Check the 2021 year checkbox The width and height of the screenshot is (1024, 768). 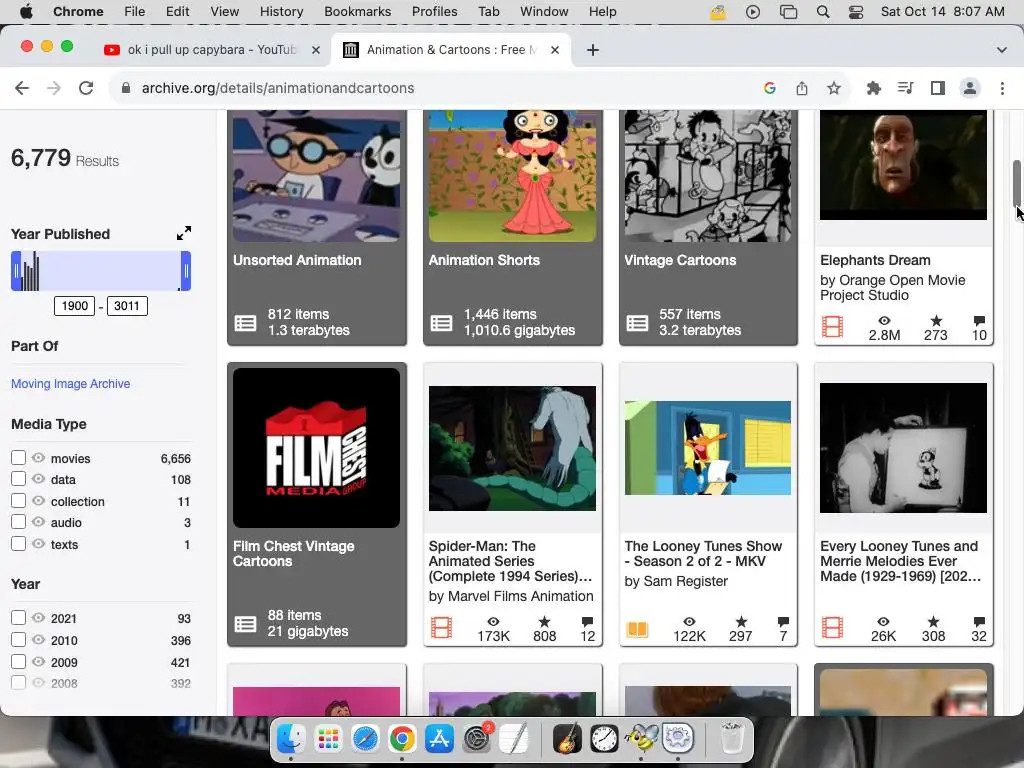click(x=18, y=618)
